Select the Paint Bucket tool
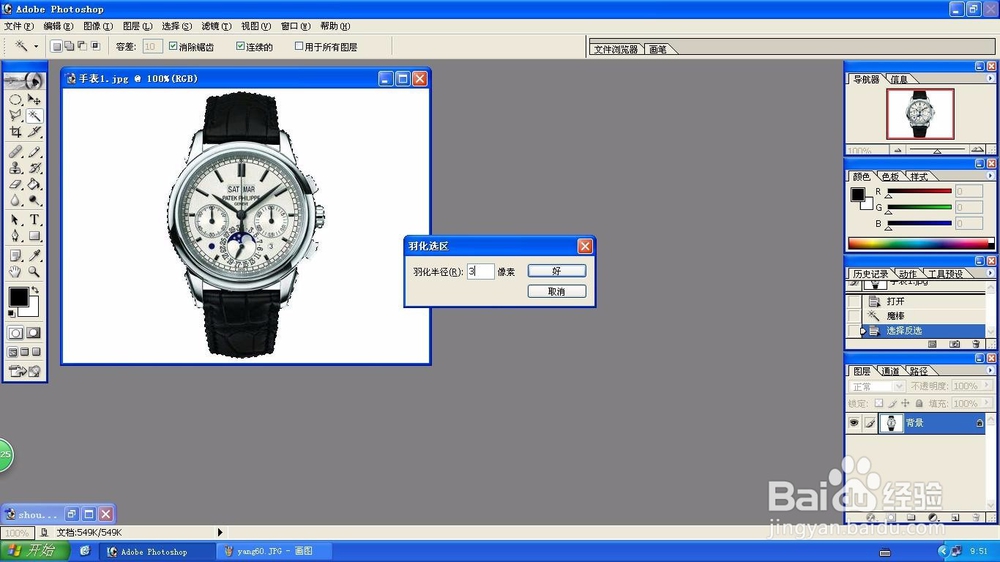The height and width of the screenshot is (562, 1000). pos(34,184)
